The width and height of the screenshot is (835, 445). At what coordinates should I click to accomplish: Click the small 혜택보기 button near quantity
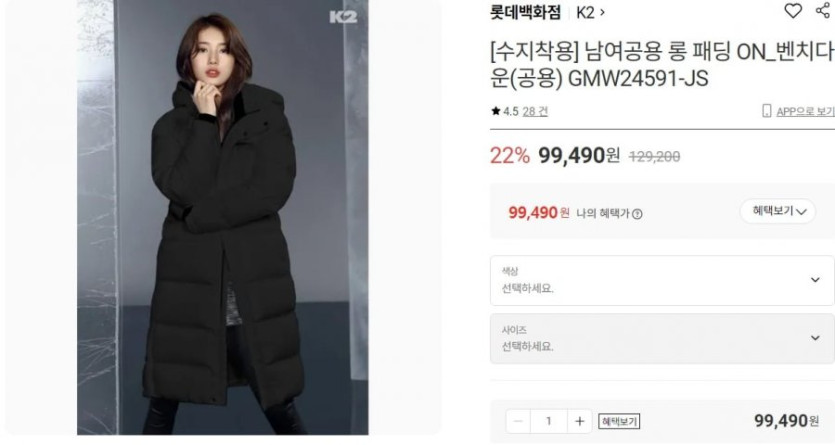pos(619,422)
